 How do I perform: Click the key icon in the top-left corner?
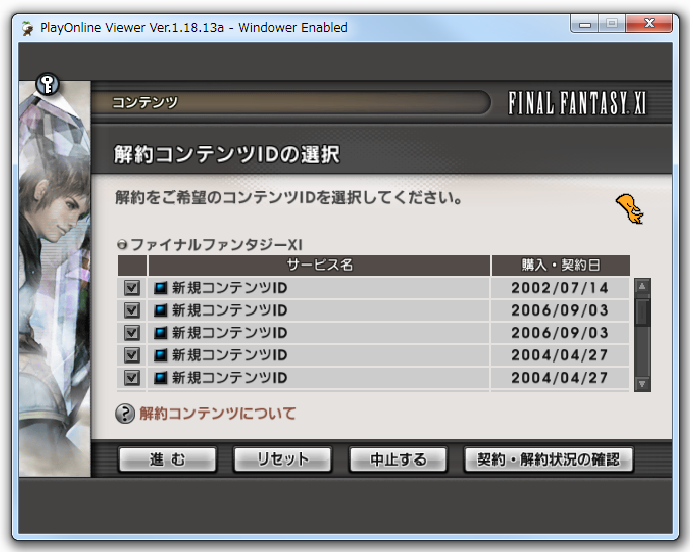pyautogui.click(x=48, y=85)
